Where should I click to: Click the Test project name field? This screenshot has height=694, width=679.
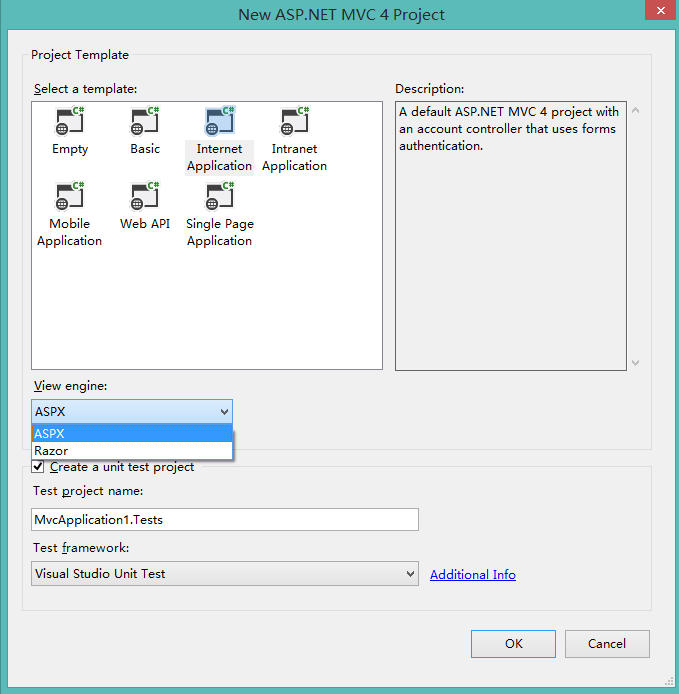coord(225,520)
